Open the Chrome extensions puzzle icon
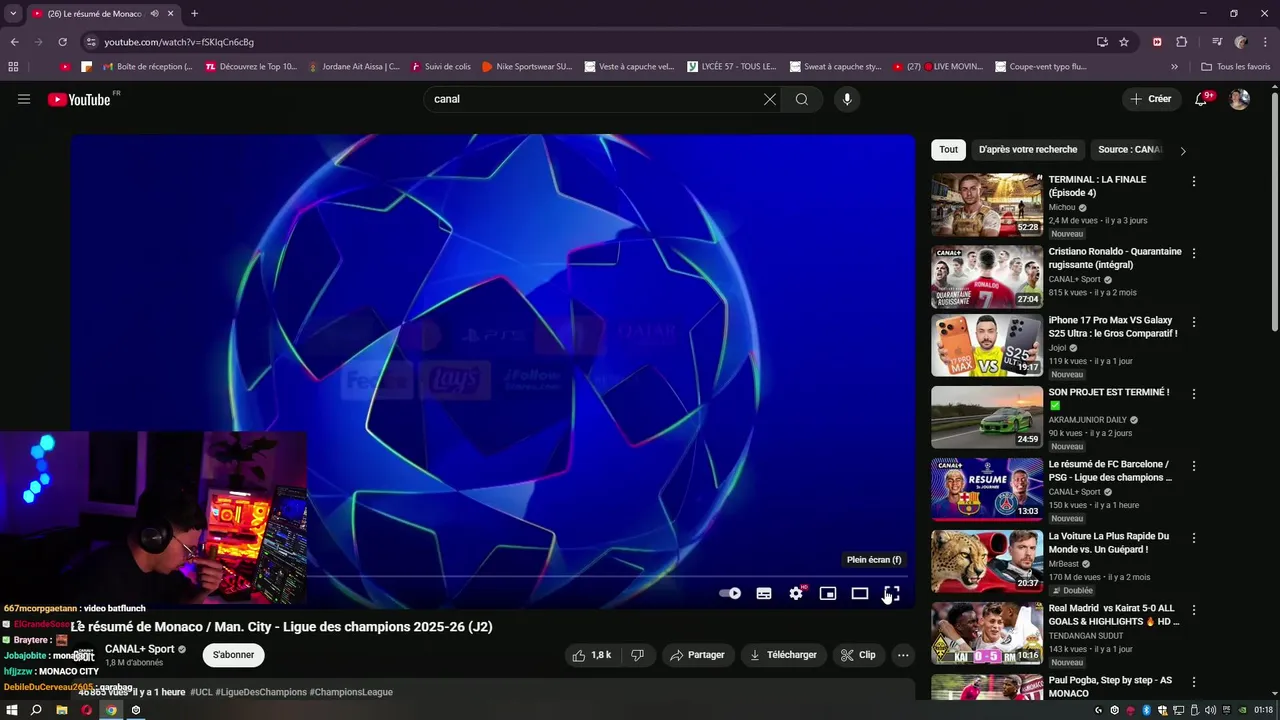The width and height of the screenshot is (1280, 720). (x=1182, y=42)
